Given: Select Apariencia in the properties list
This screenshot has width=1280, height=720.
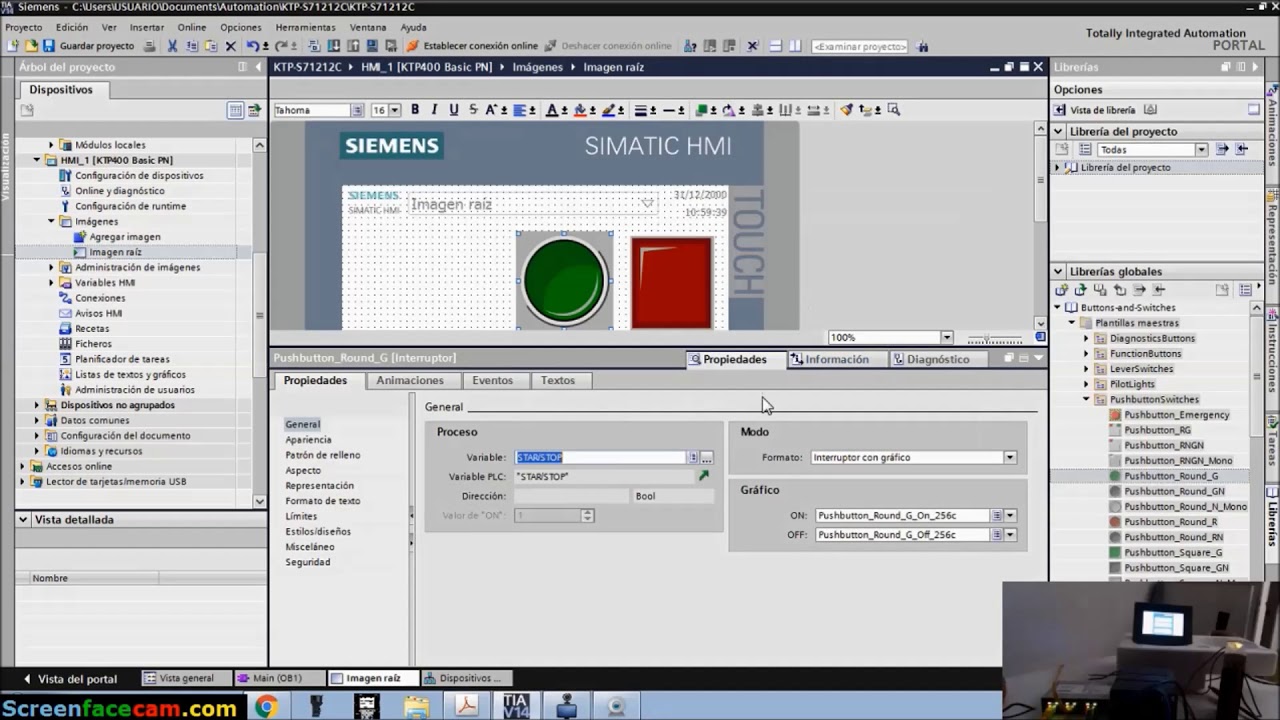Looking at the screenshot, I should [308, 439].
